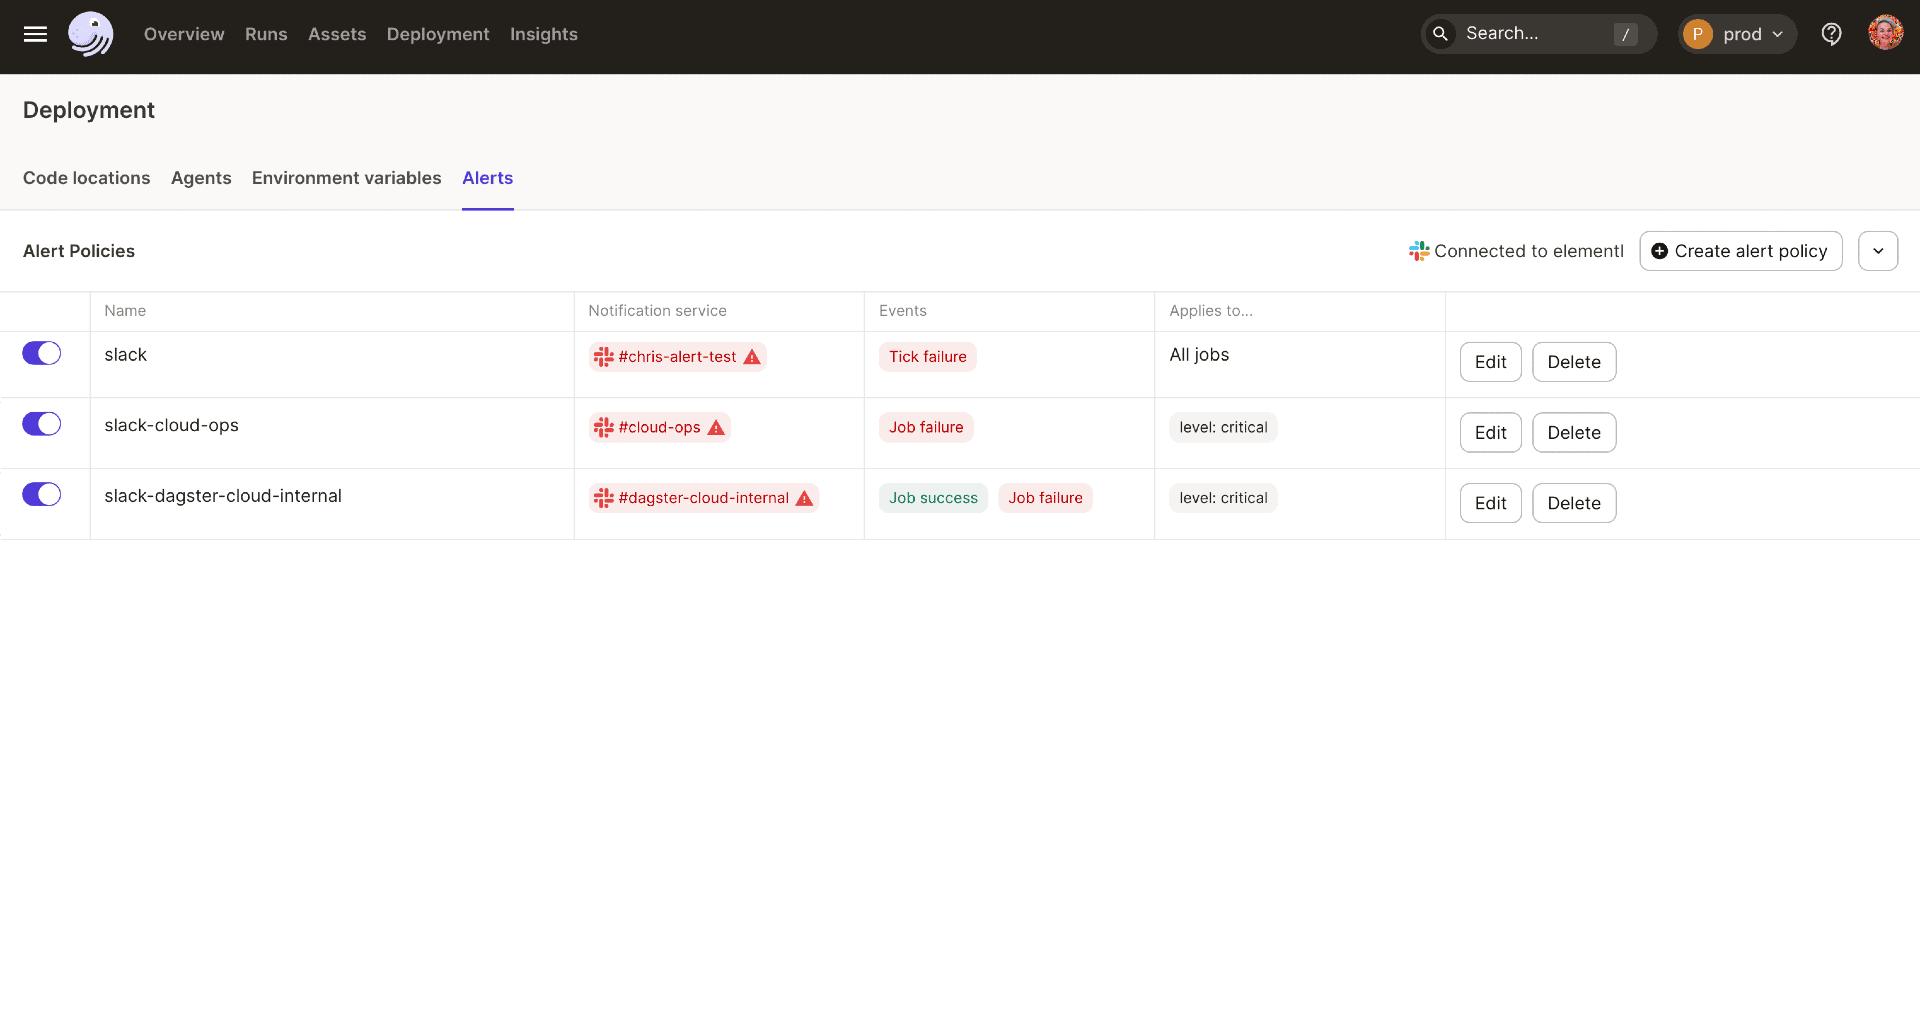Click the plus icon in Create alert policy

click(x=1660, y=251)
